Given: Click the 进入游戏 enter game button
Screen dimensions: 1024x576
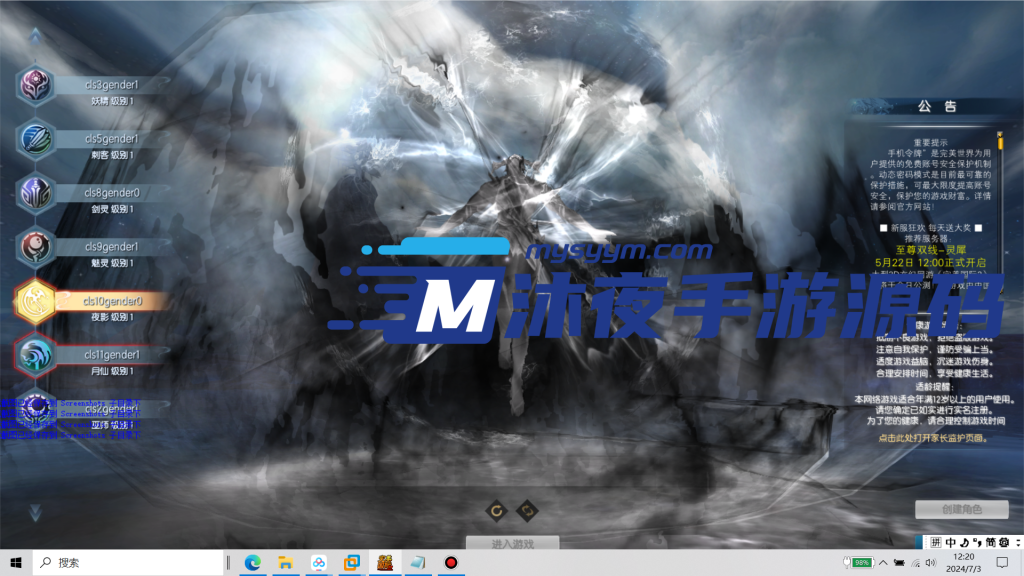Looking at the screenshot, I should [x=512, y=544].
